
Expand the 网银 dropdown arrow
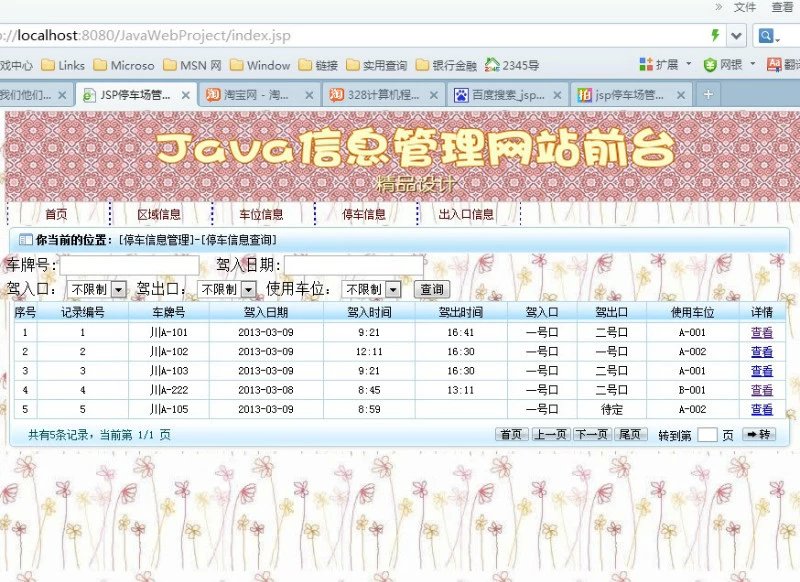753,64
